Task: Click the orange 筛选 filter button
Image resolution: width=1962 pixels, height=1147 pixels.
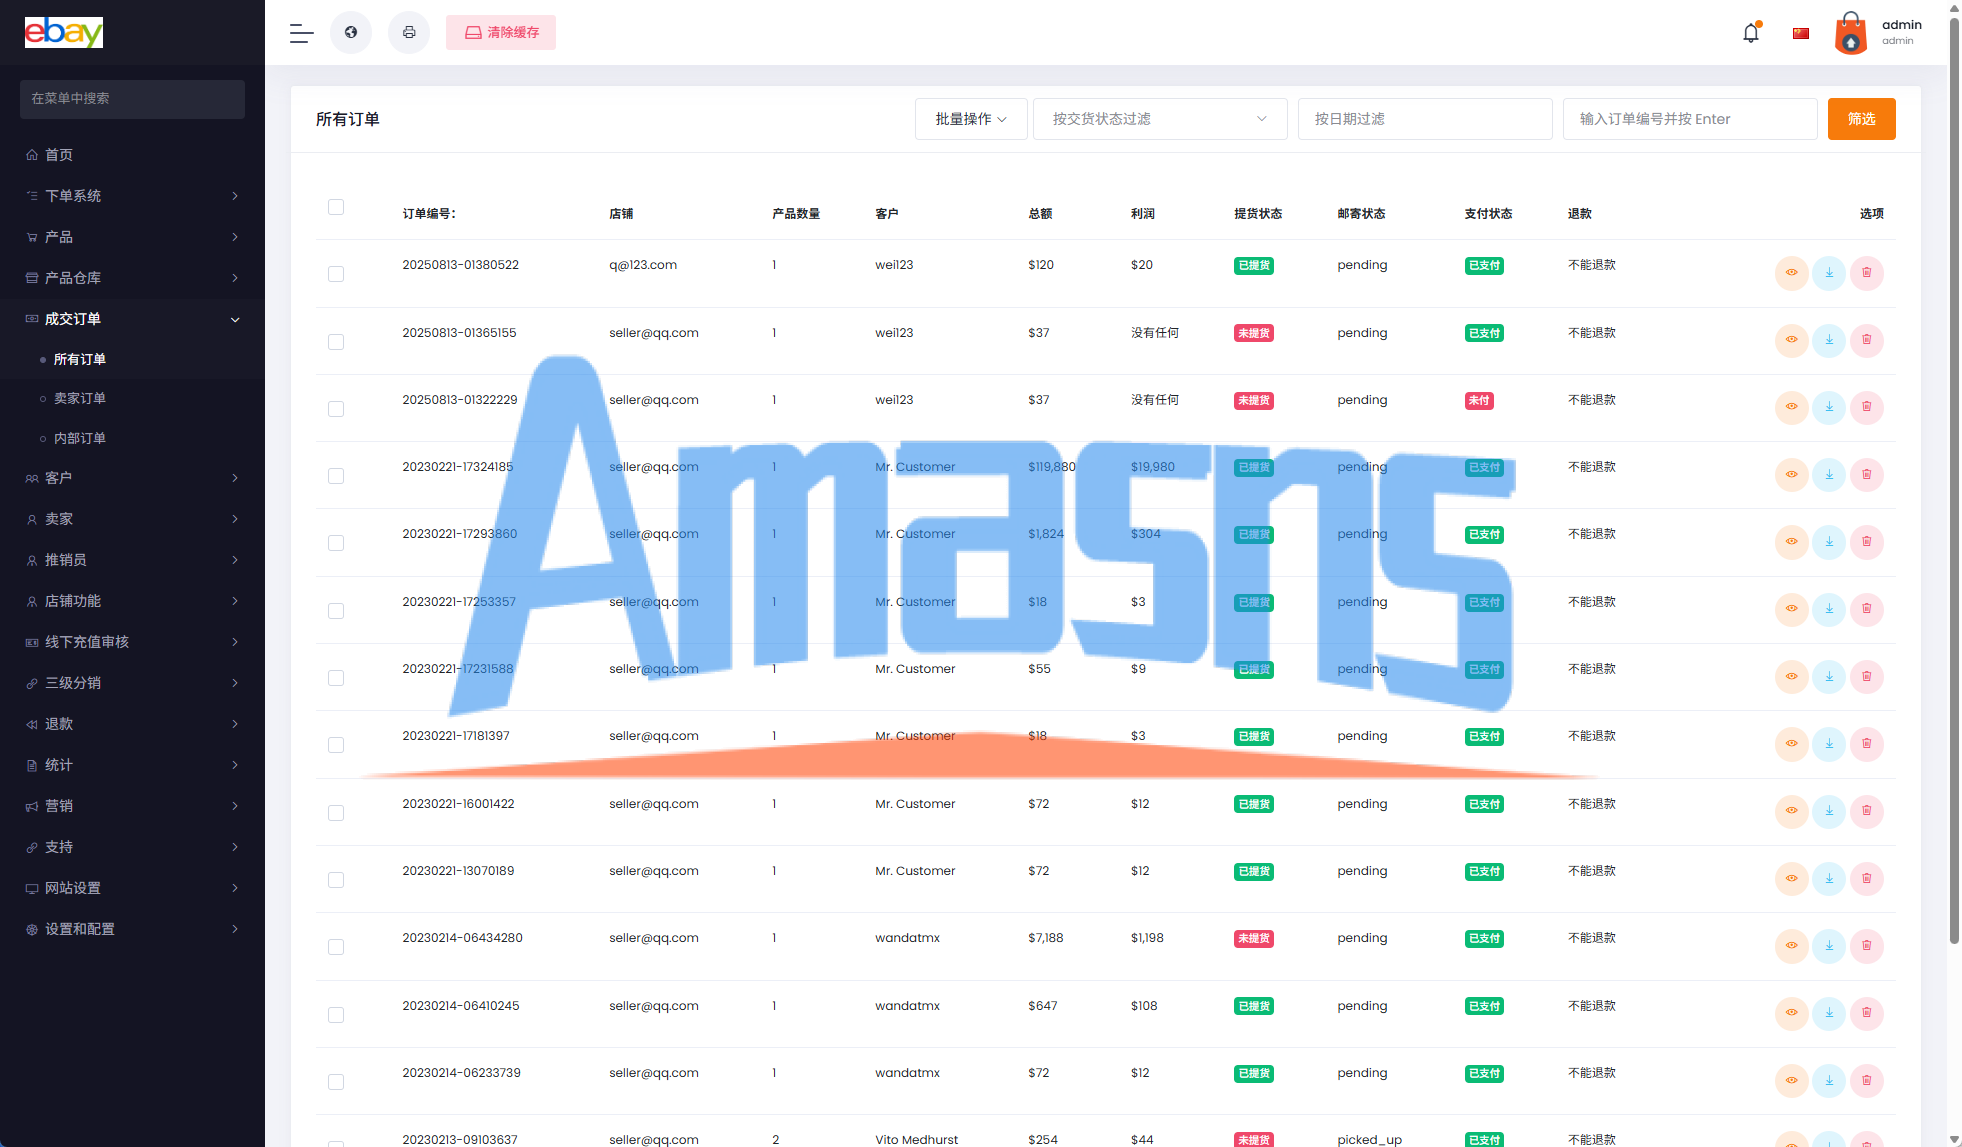Action: tap(1861, 119)
